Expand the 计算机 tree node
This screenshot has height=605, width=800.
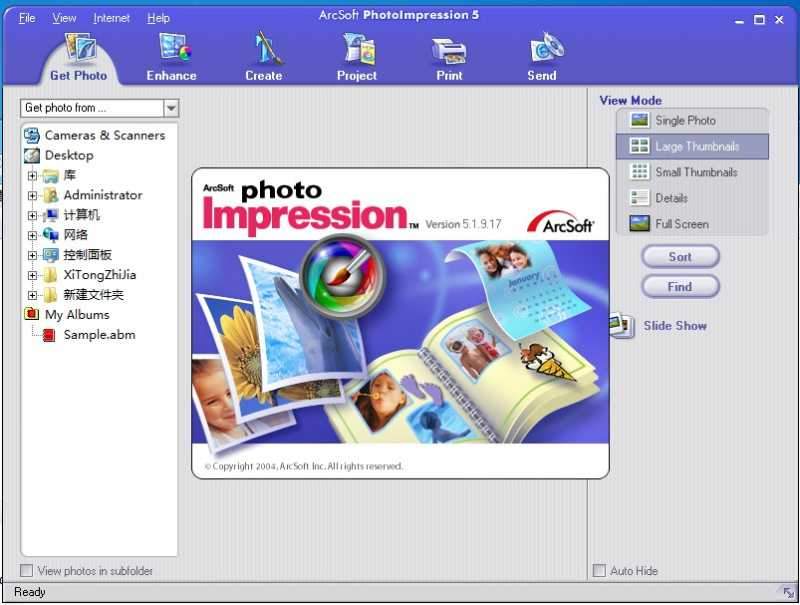(x=31, y=215)
